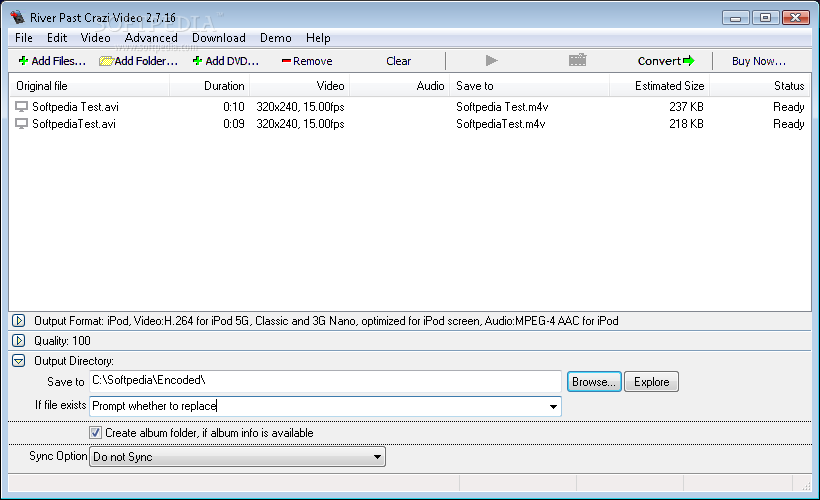The image size is (820, 500).
Task: Click the Status column header
Action: 759,86
